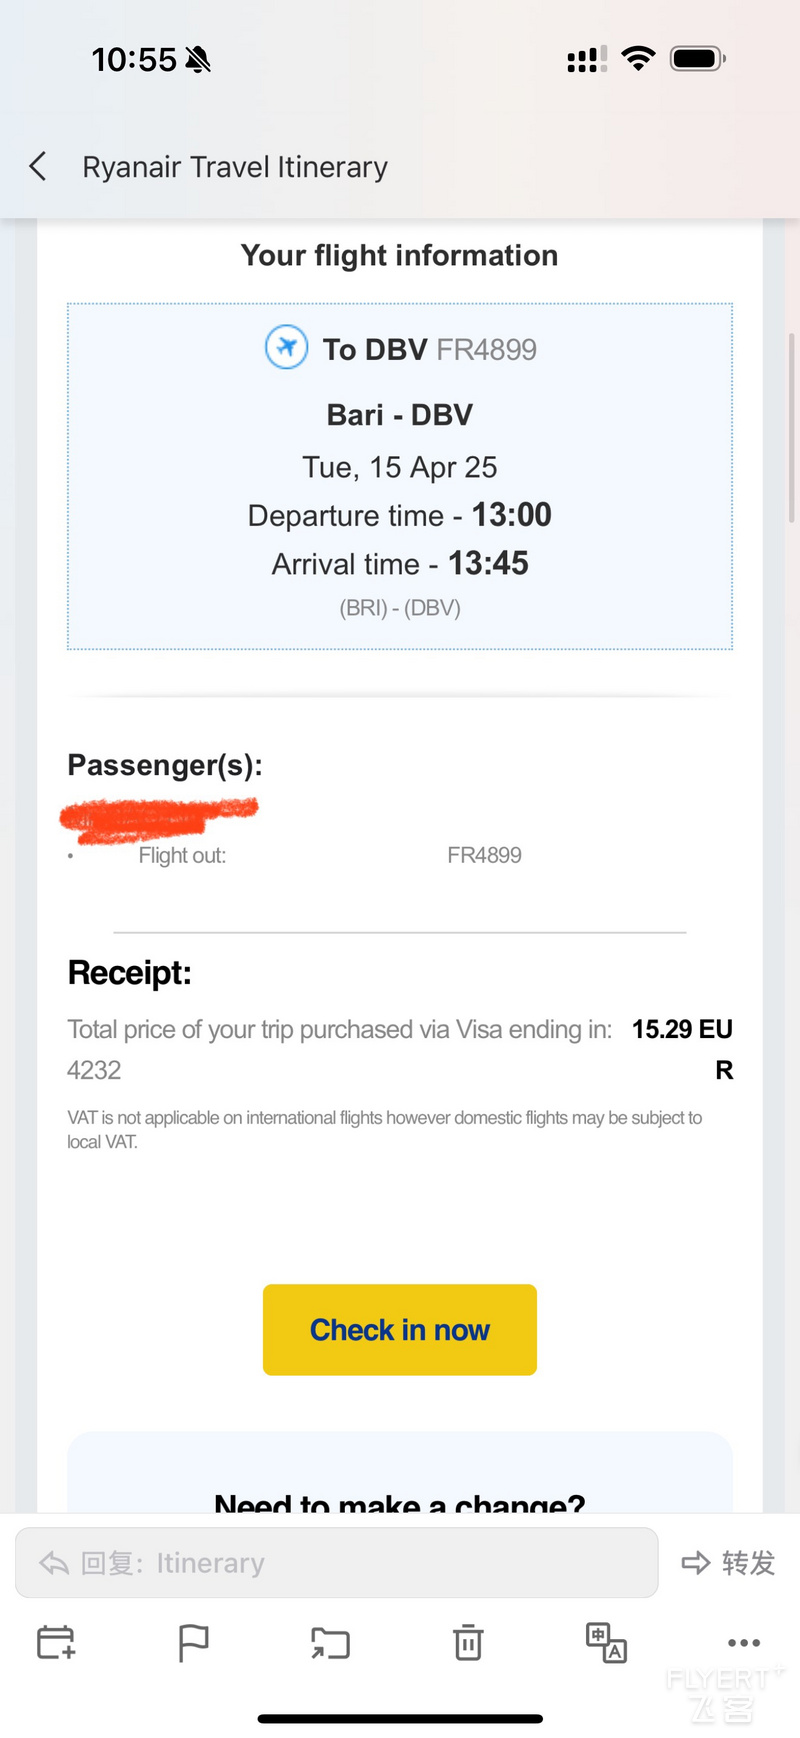Tap the email scrollbar on right edge
This screenshot has width=800, height=1738.
793,428
